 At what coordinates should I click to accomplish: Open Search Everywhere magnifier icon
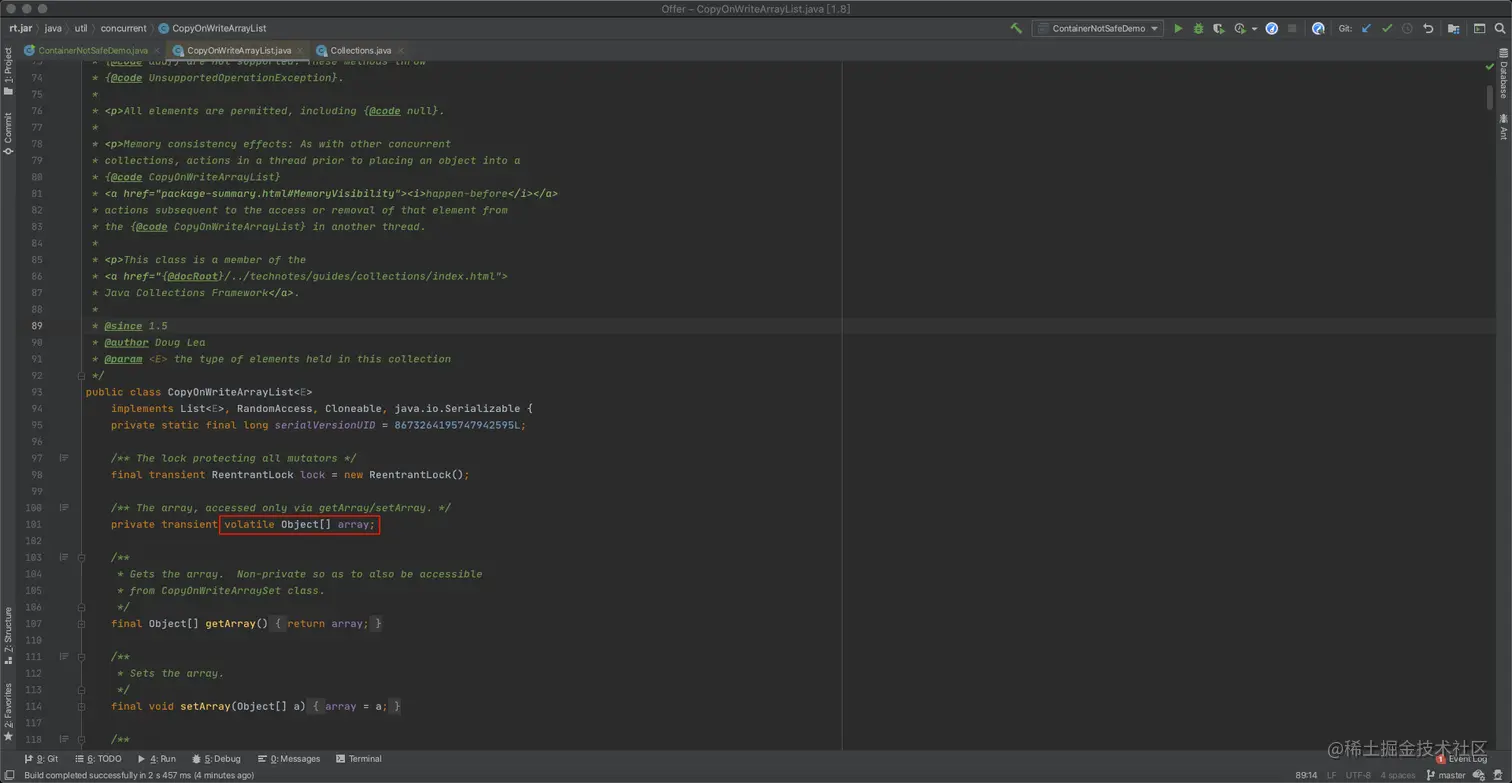tap(1500, 29)
